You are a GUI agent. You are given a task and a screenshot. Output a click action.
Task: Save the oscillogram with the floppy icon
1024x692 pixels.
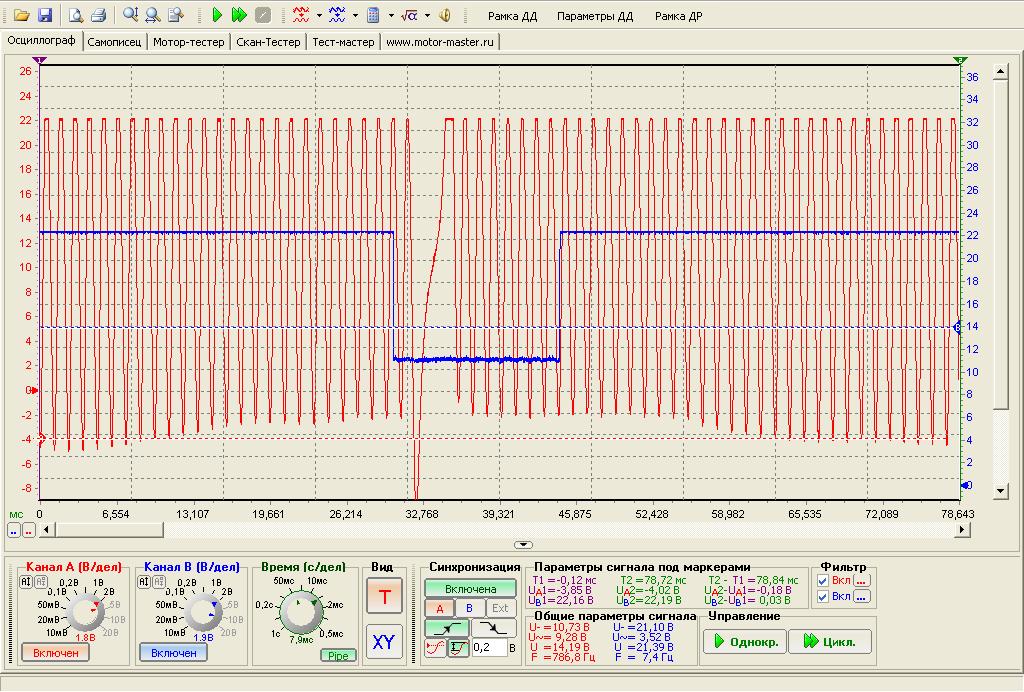[x=44, y=15]
